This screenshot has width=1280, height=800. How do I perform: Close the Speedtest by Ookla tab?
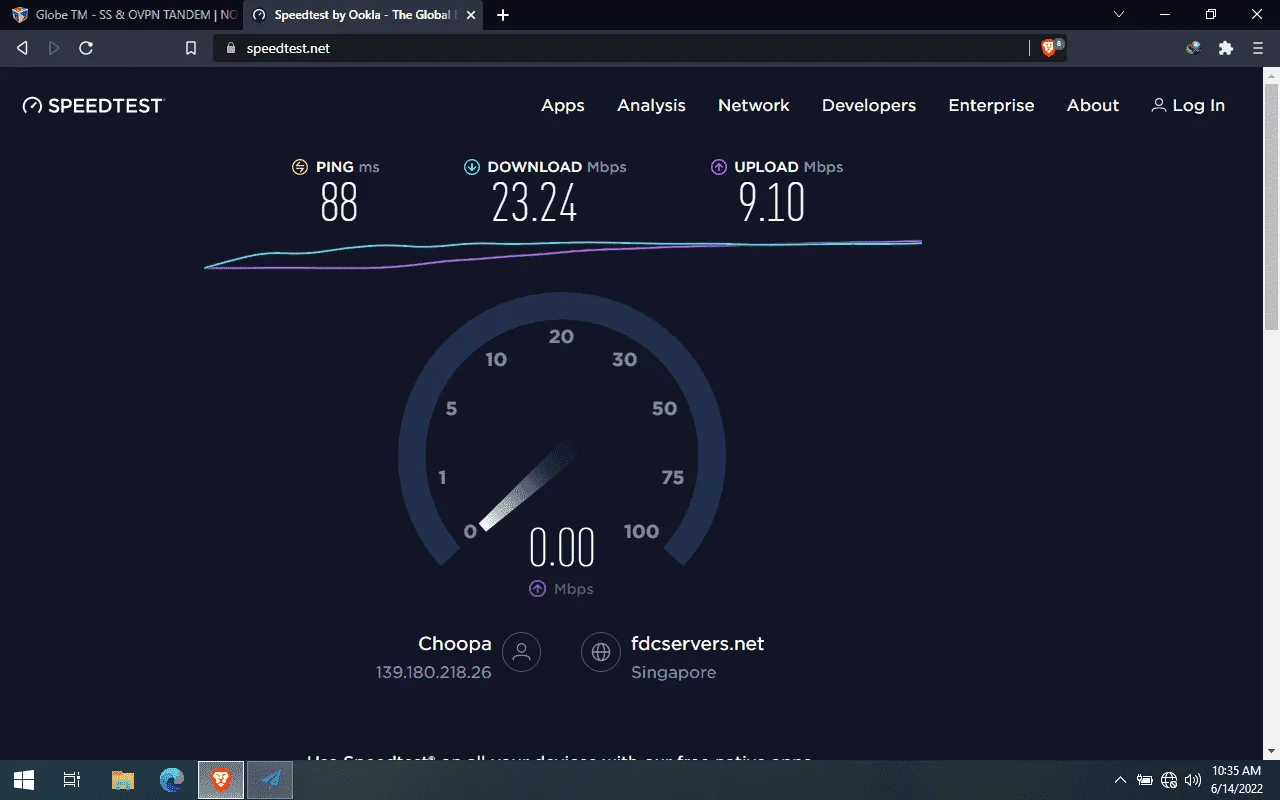tap(471, 15)
